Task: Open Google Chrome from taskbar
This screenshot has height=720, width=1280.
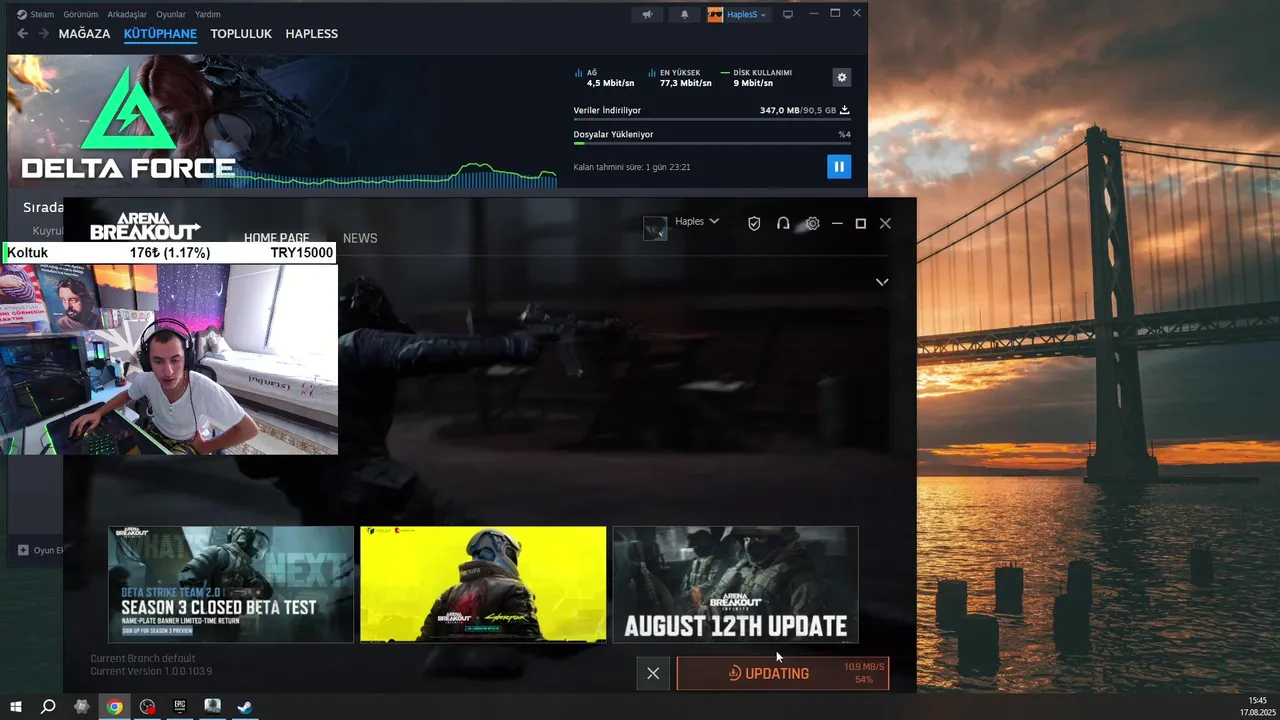Action: 115,707
